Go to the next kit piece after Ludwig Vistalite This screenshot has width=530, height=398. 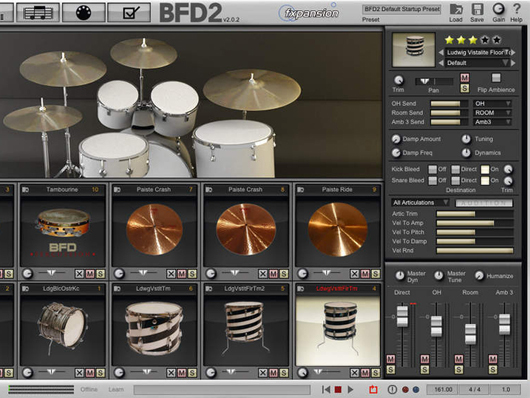tap(514, 52)
